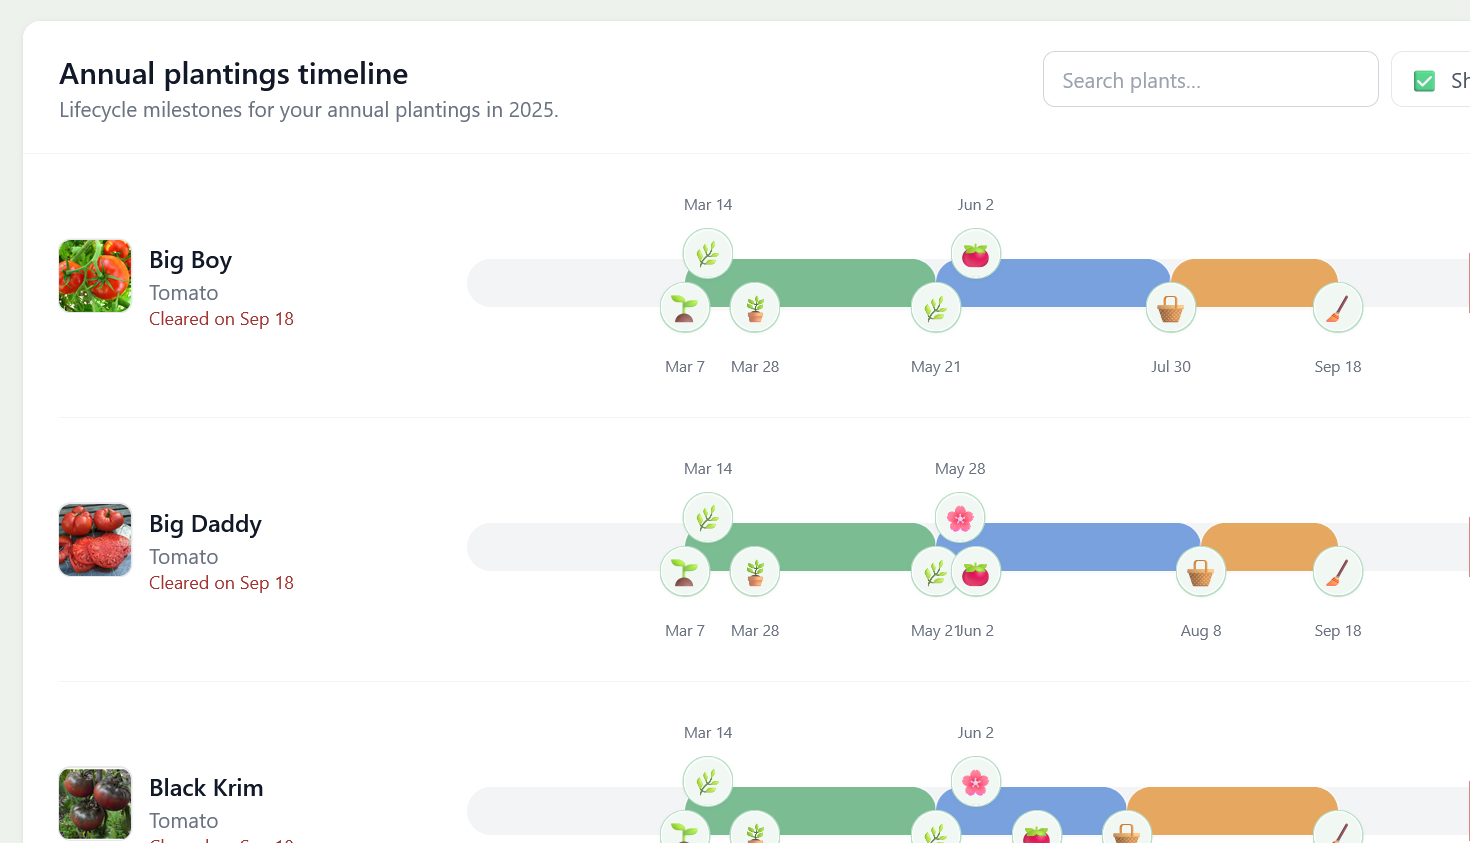Select the blossom icon at Jun 2 for Black Krim
The image size is (1470, 843).
click(975, 781)
